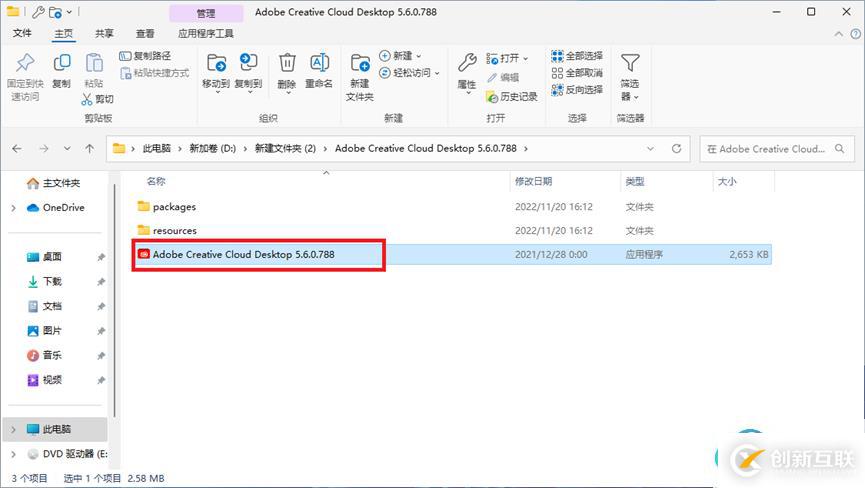865x488 pixels.
Task: Expand the This PC tree node
Action: 13,429
